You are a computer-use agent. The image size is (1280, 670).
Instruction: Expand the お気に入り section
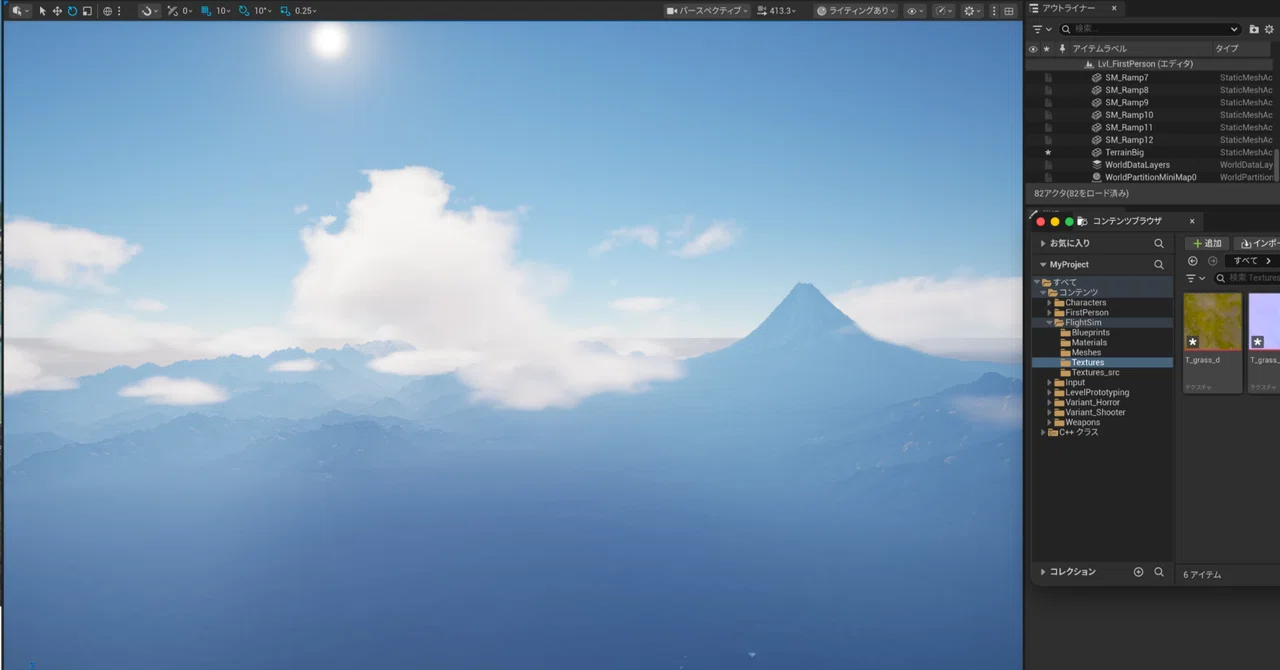(x=1043, y=243)
